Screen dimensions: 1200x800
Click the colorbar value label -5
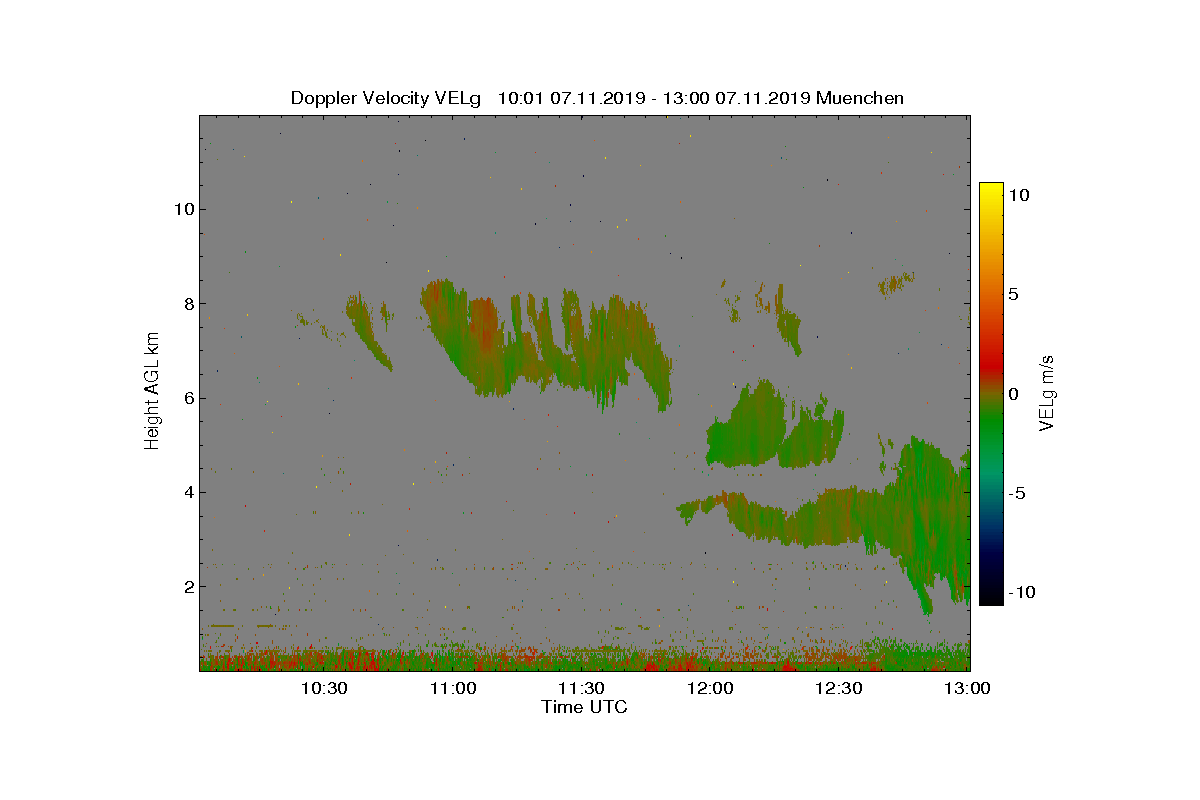point(1019,493)
